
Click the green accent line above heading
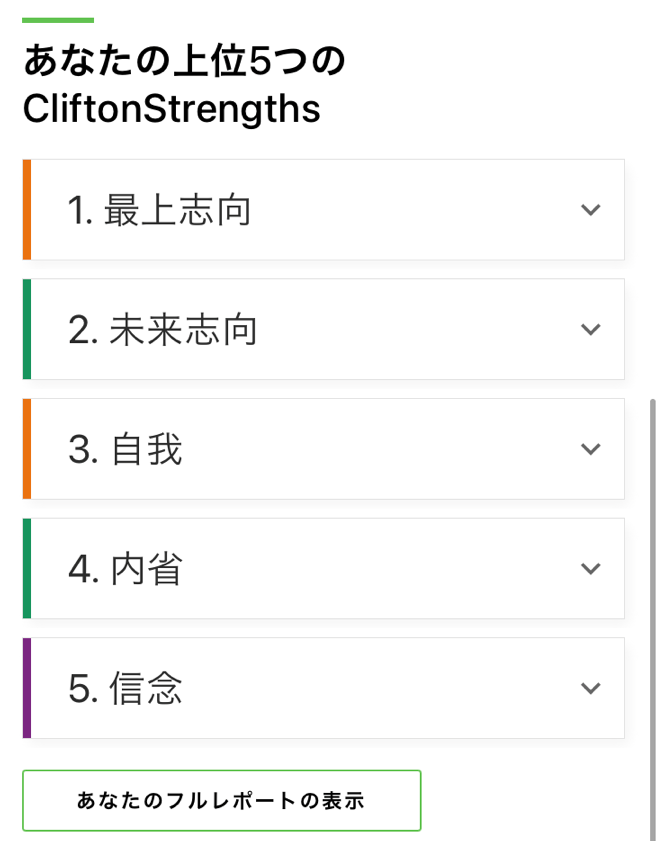[x=58, y=20]
